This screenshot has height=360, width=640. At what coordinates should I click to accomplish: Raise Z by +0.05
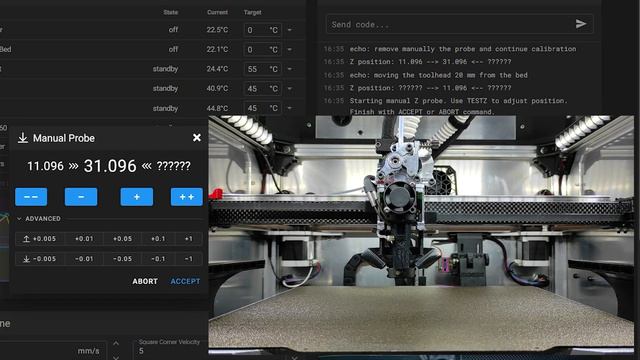[x=122, y=239]
